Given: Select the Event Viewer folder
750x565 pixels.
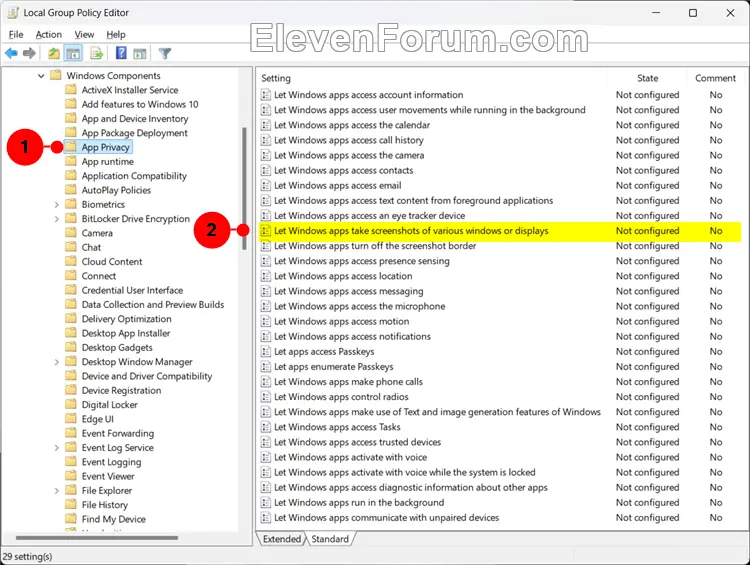Looking at the screenshot, I should [x=108, y=476].
